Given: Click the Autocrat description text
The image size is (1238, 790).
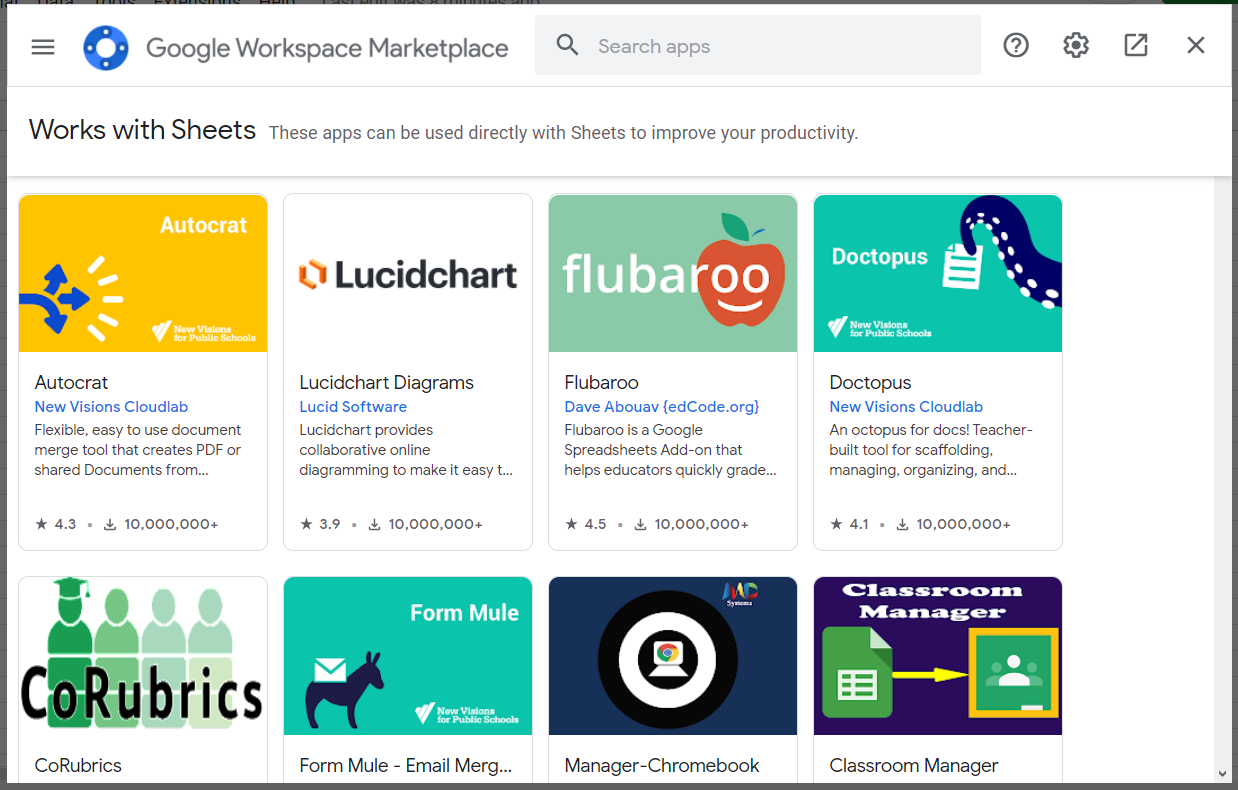Looking at the screenshot, I should [138, 450].
